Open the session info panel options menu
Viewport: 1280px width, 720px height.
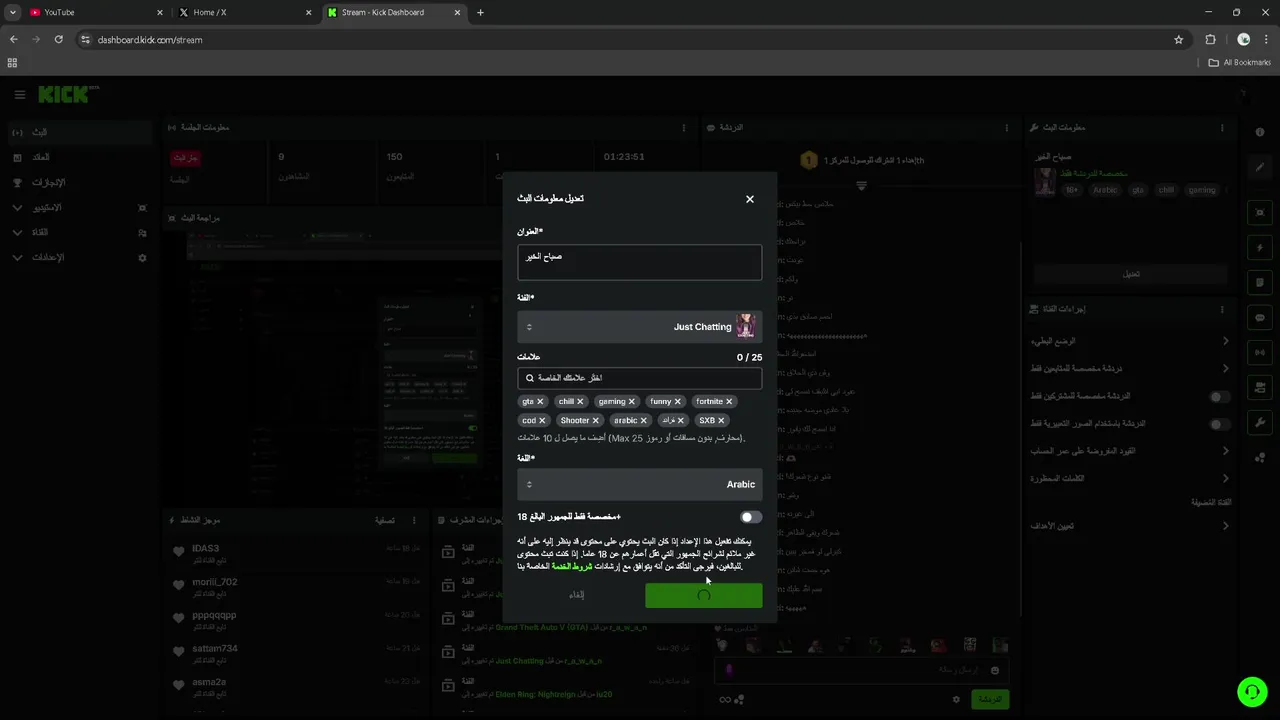tap(684, 128)
